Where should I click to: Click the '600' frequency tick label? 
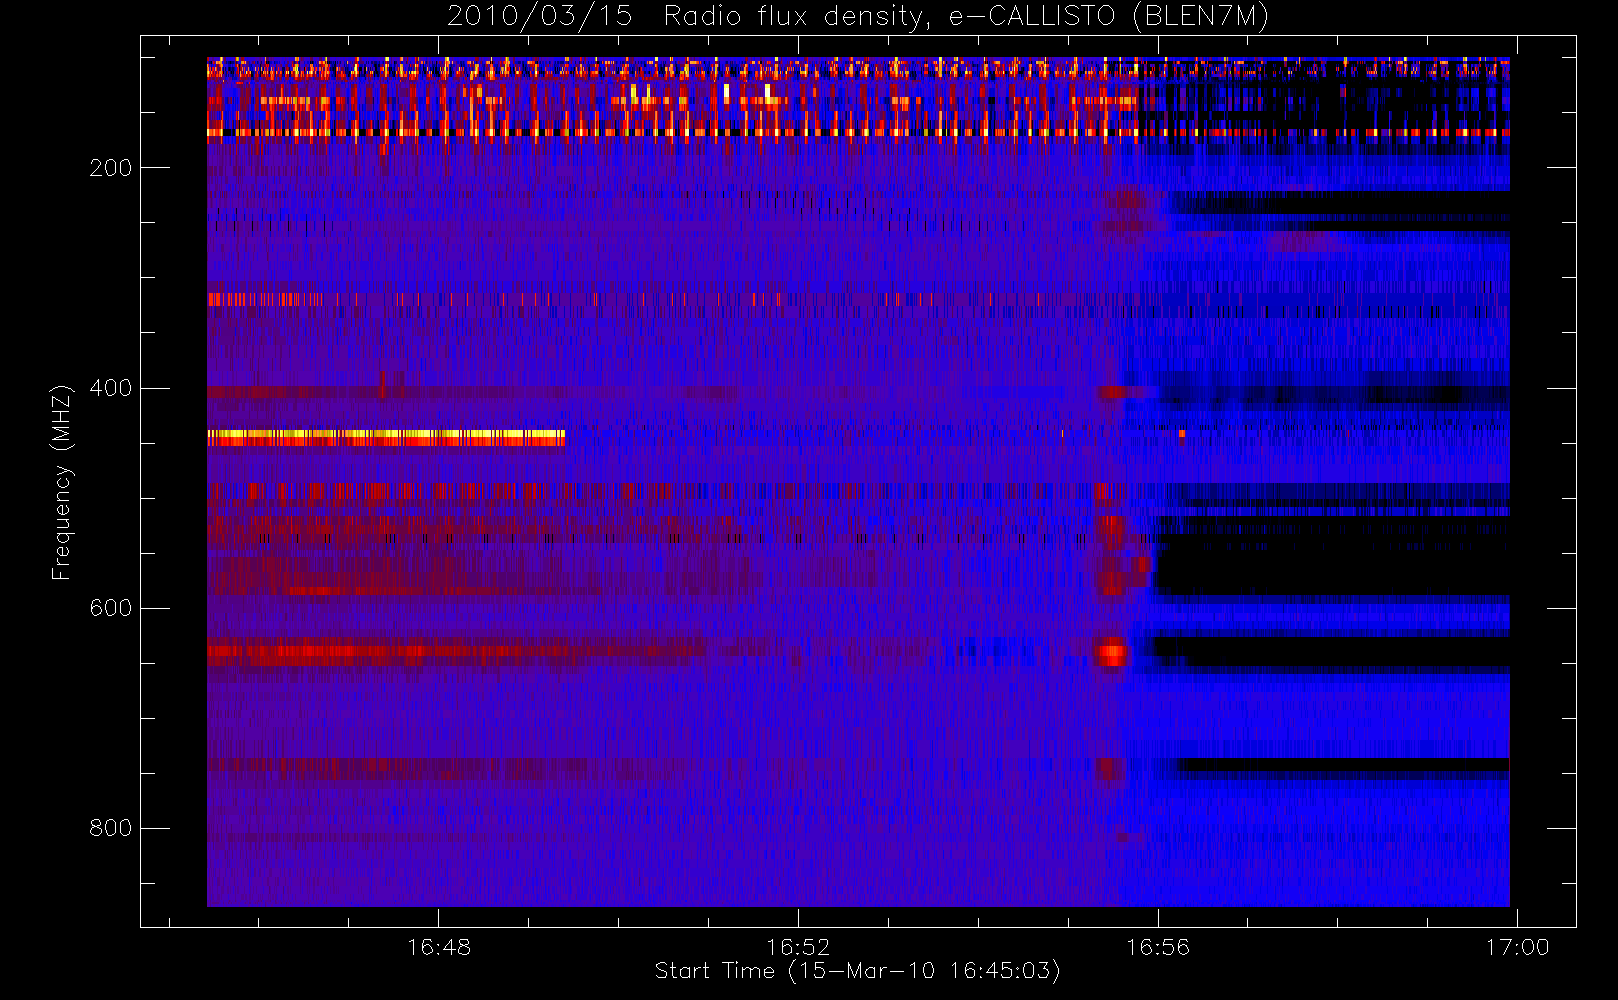110,608
